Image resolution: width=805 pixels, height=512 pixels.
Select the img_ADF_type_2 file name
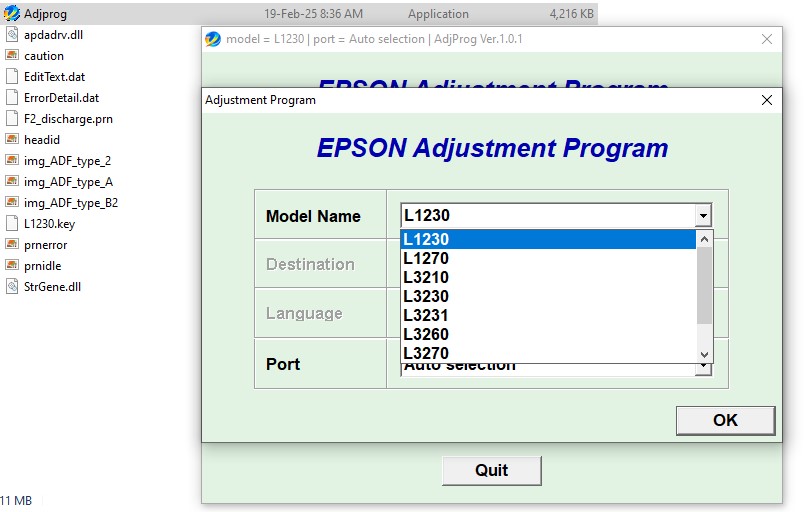point(67,161)
